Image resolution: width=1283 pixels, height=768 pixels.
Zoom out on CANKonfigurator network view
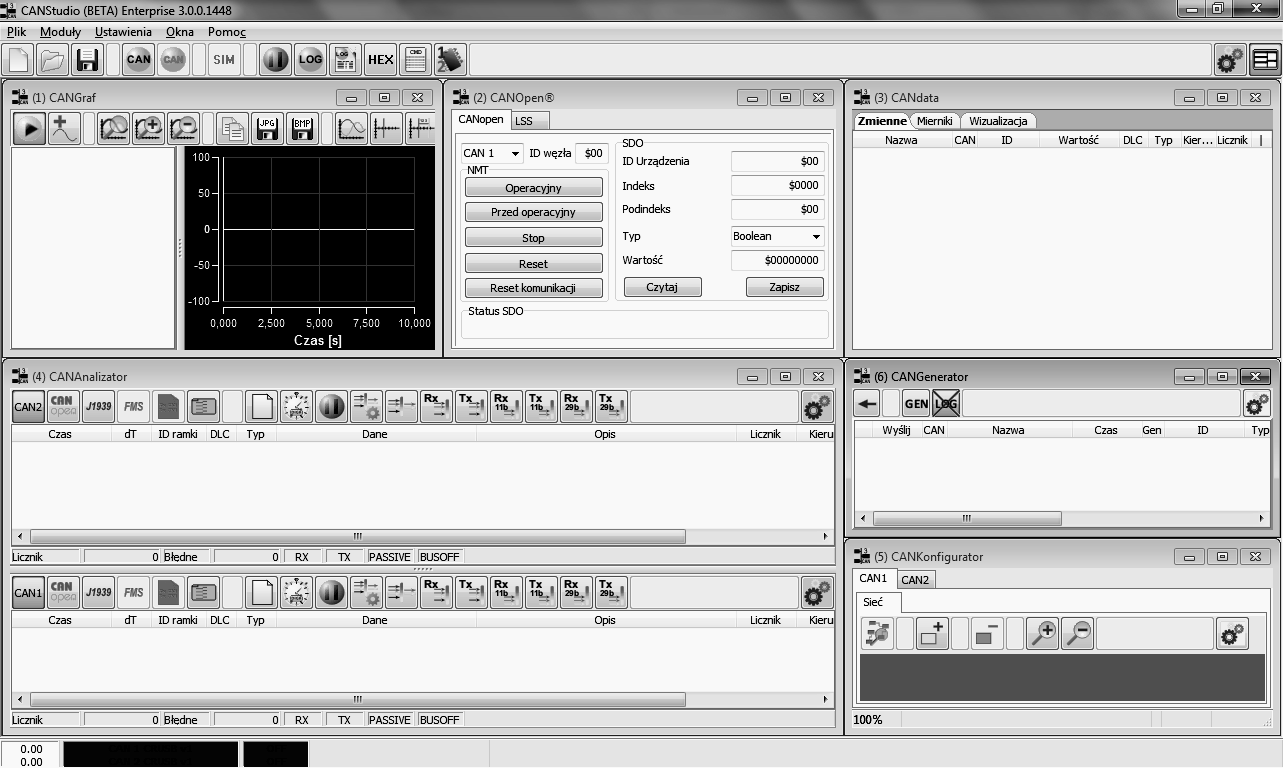[x=1077, y=633]
